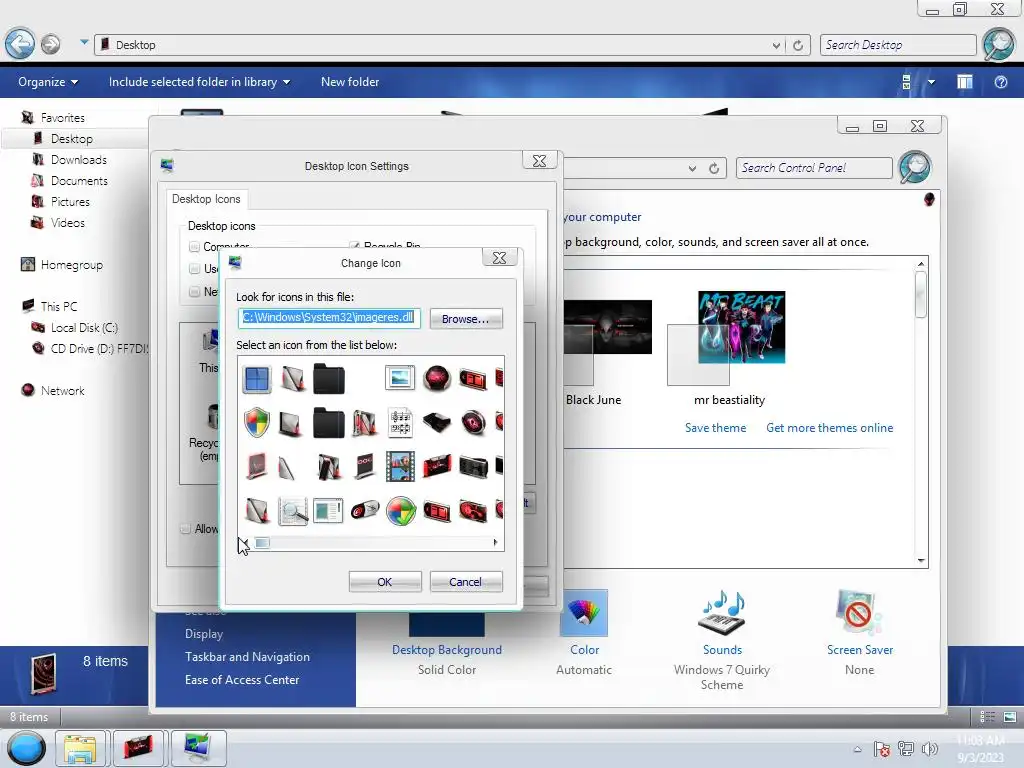Click New folder in Explorer toolbar
Viewport: 1024px width, 768px height.
click(349, 82)
